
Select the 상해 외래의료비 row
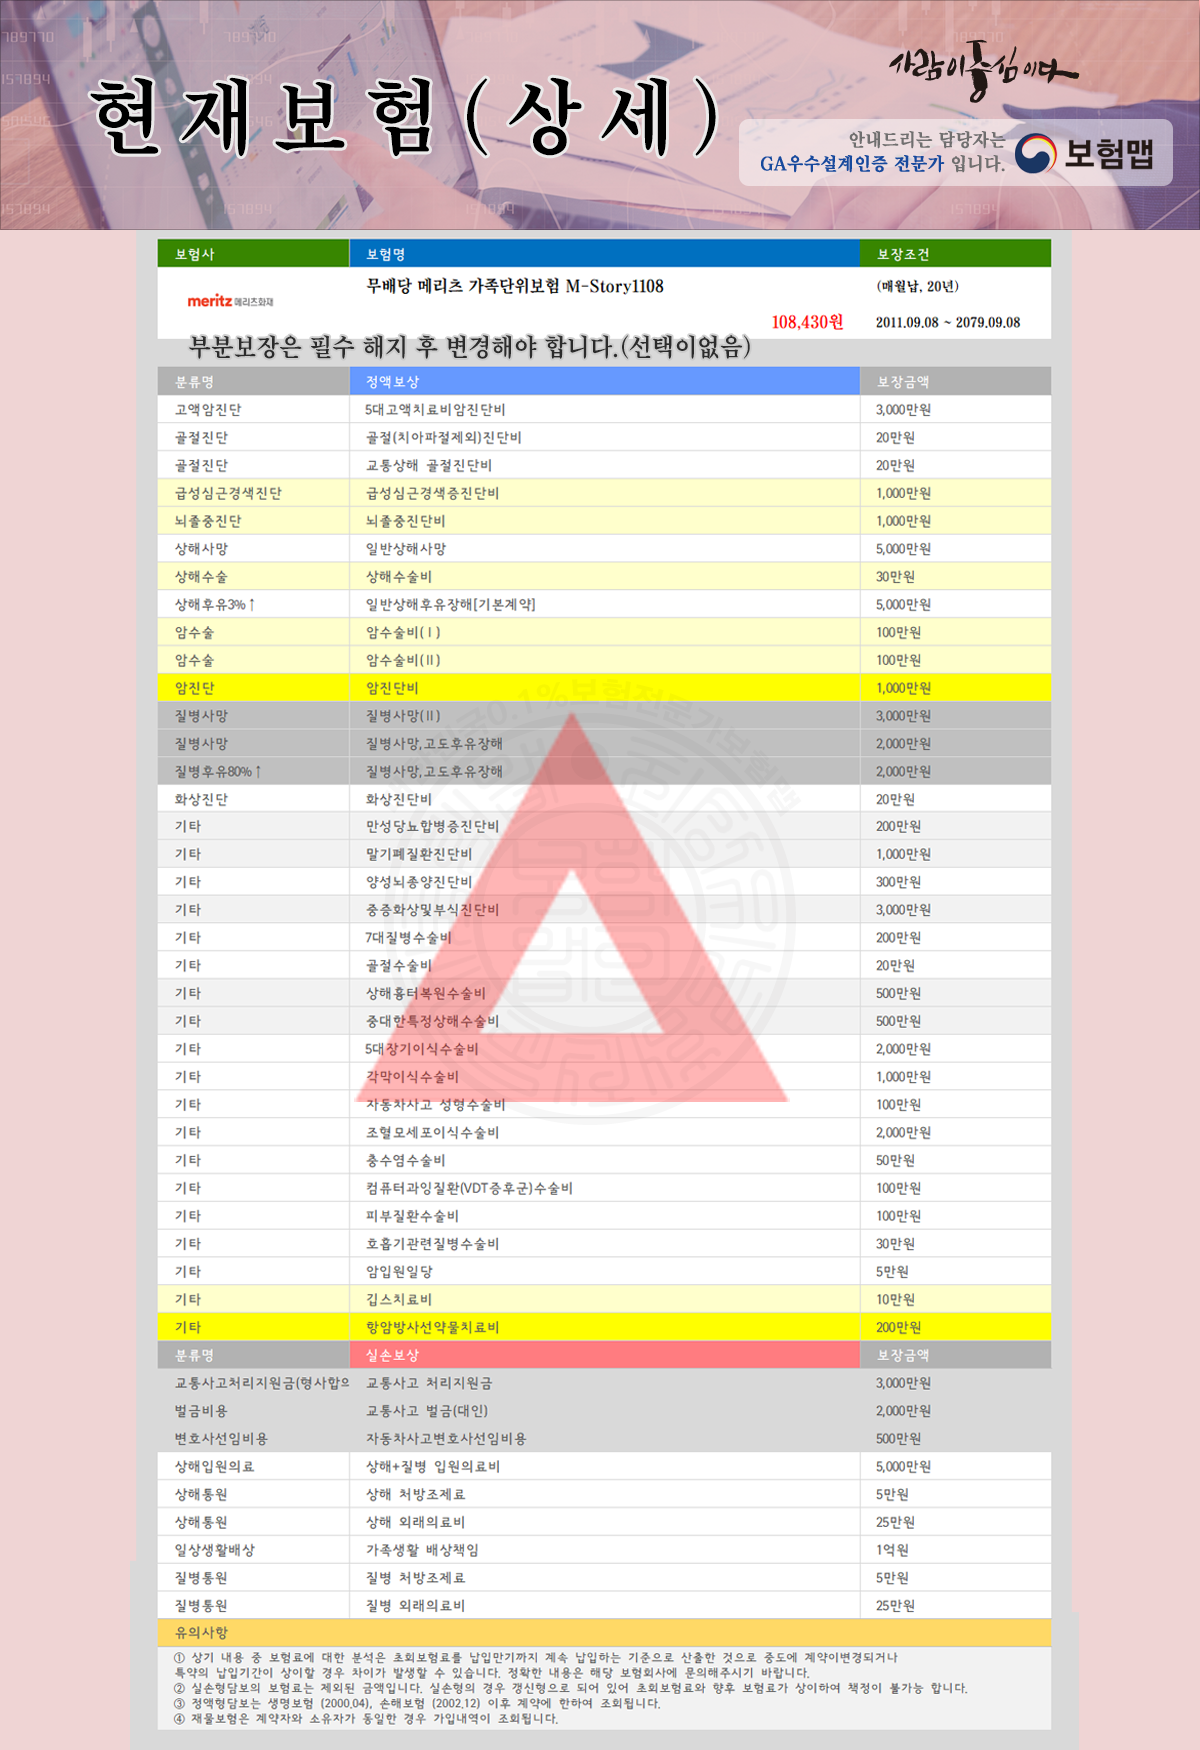(x=604, y=1522)
